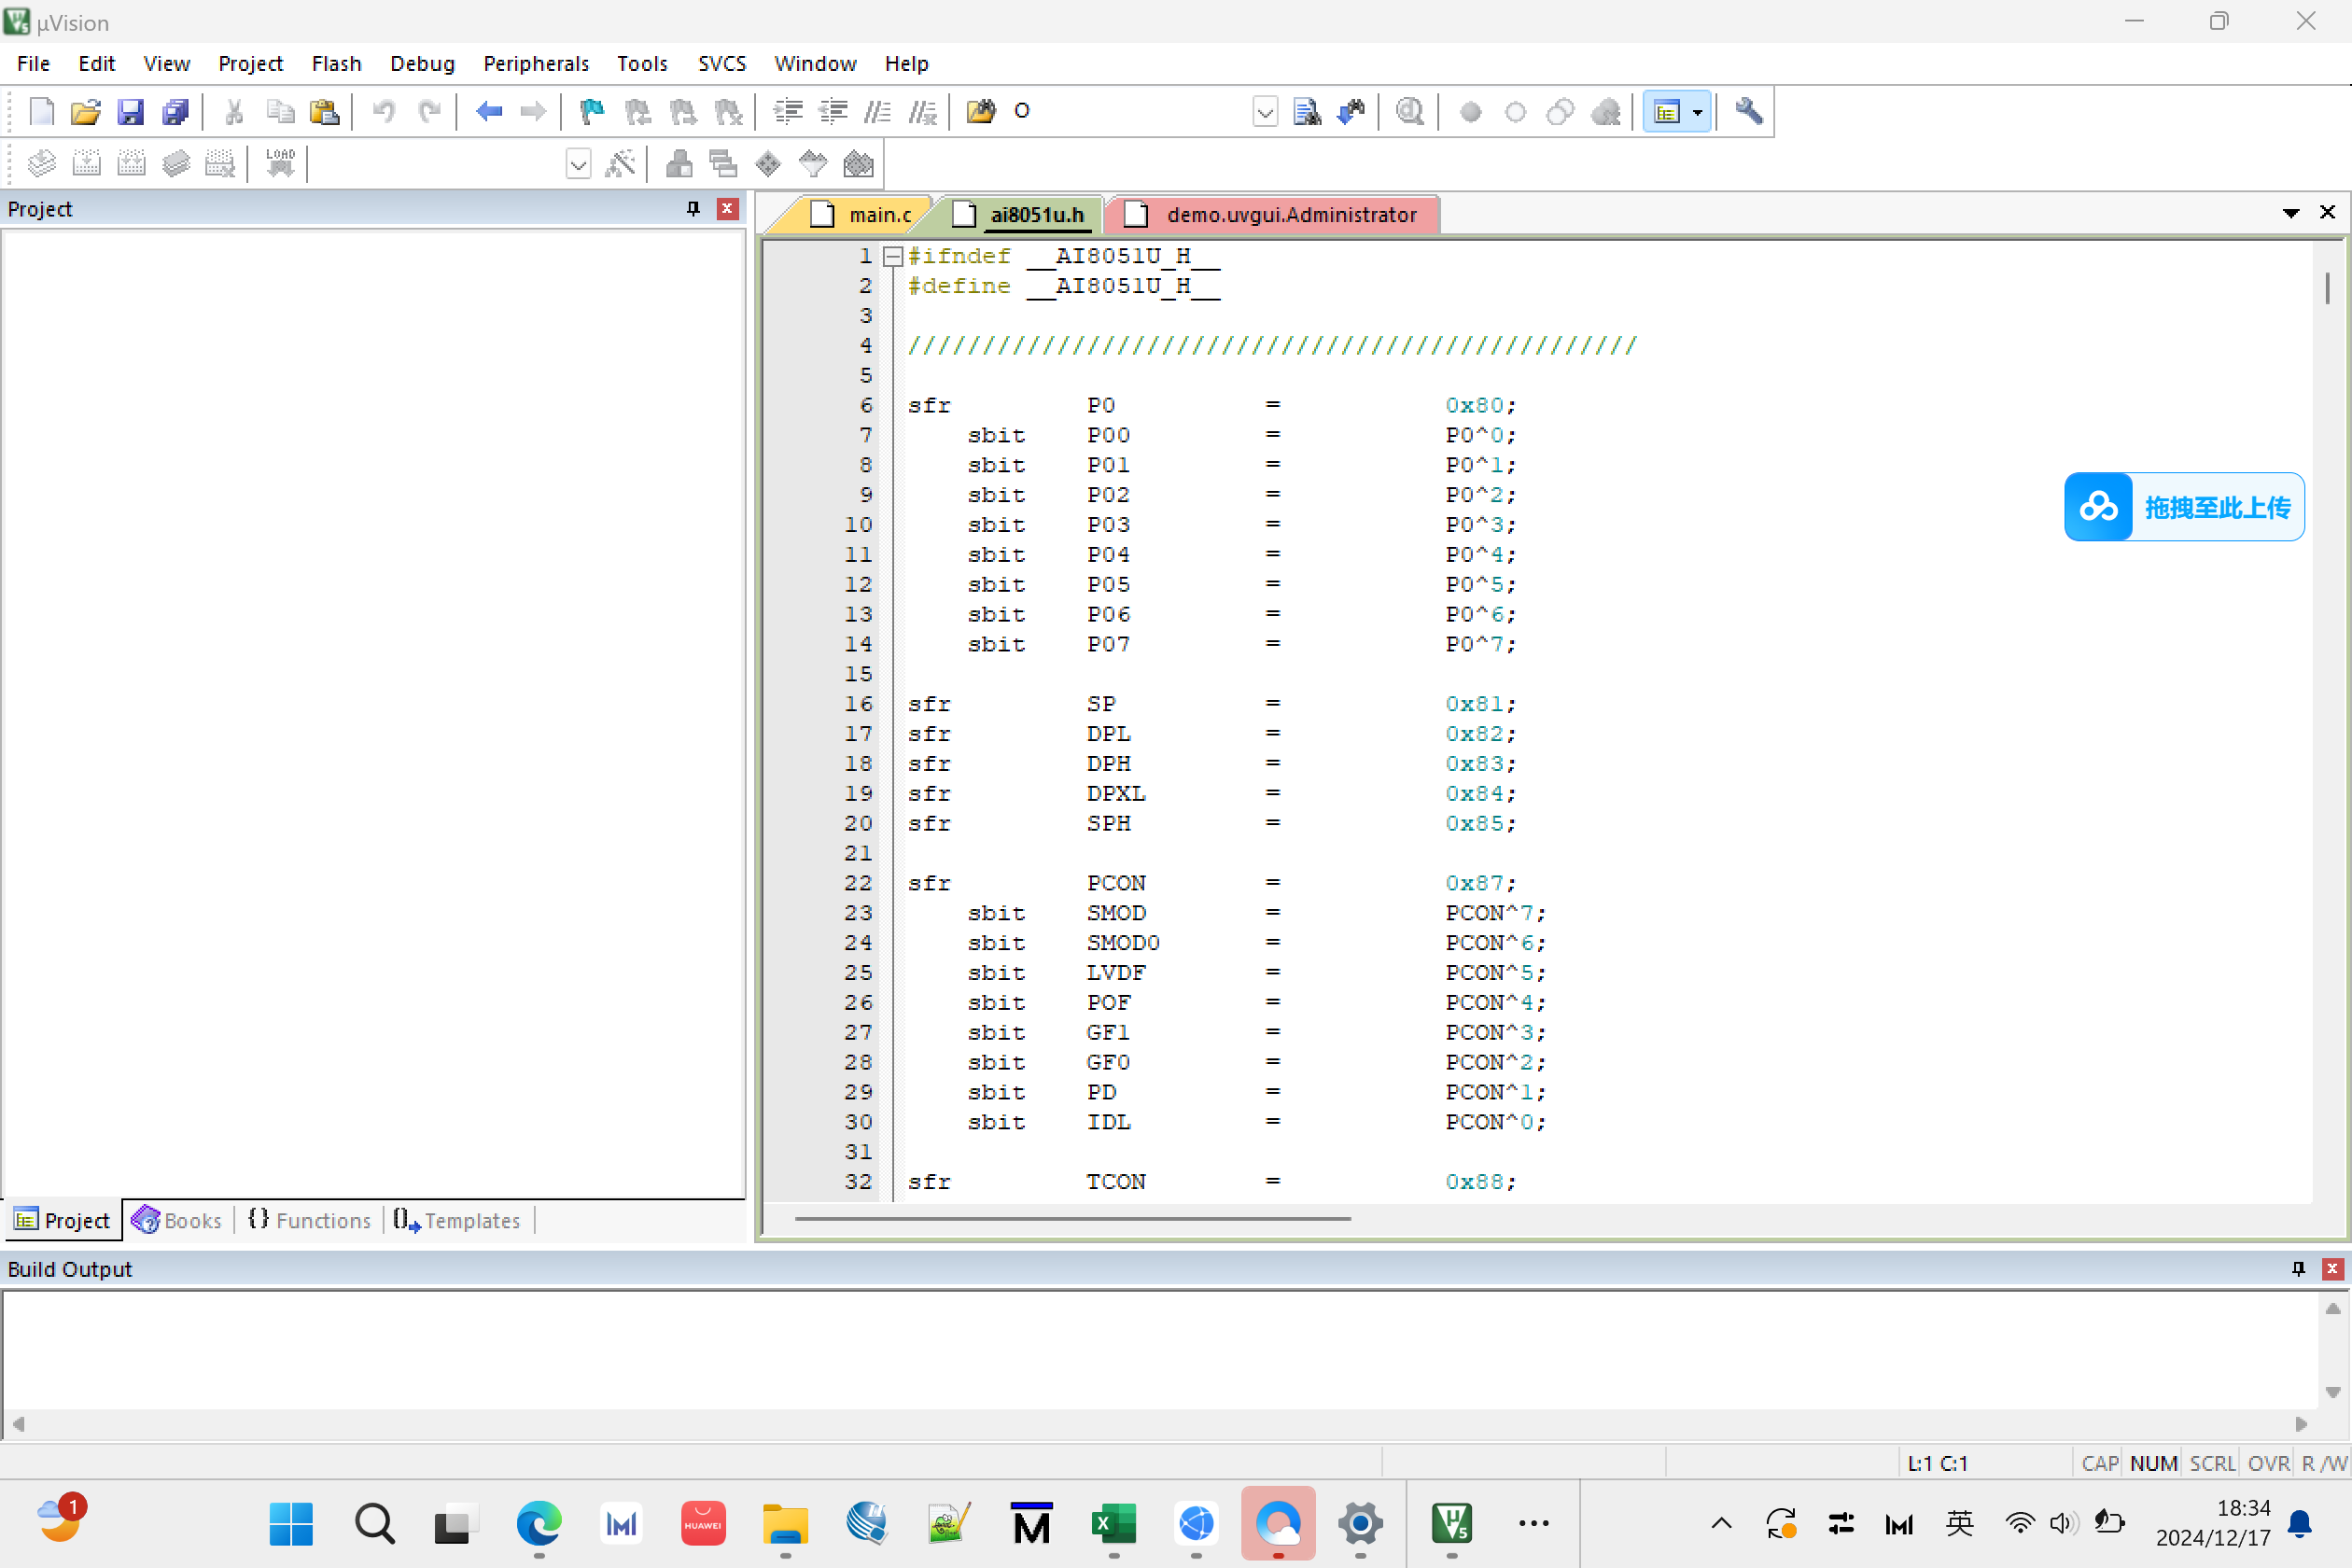2352x1568 pixels.
Task: Switch to the Functions panel tab
Action: 310,1220
